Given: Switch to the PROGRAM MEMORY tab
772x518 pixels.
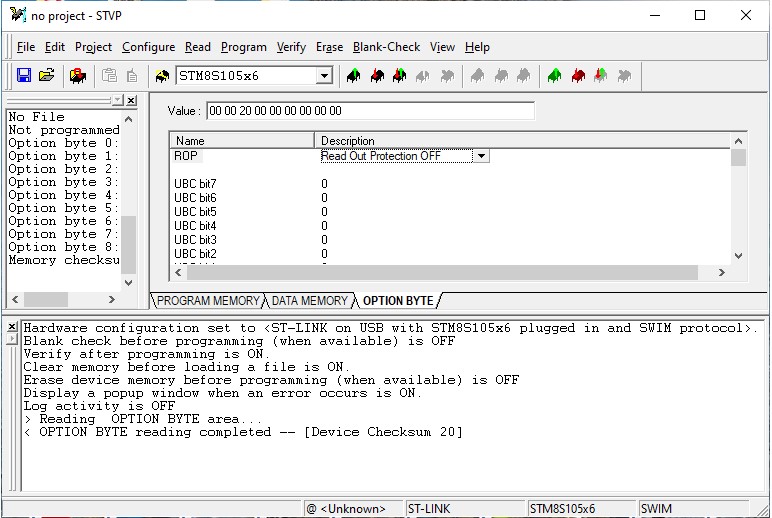Looking at the screenshot, I should click(208, 301).
